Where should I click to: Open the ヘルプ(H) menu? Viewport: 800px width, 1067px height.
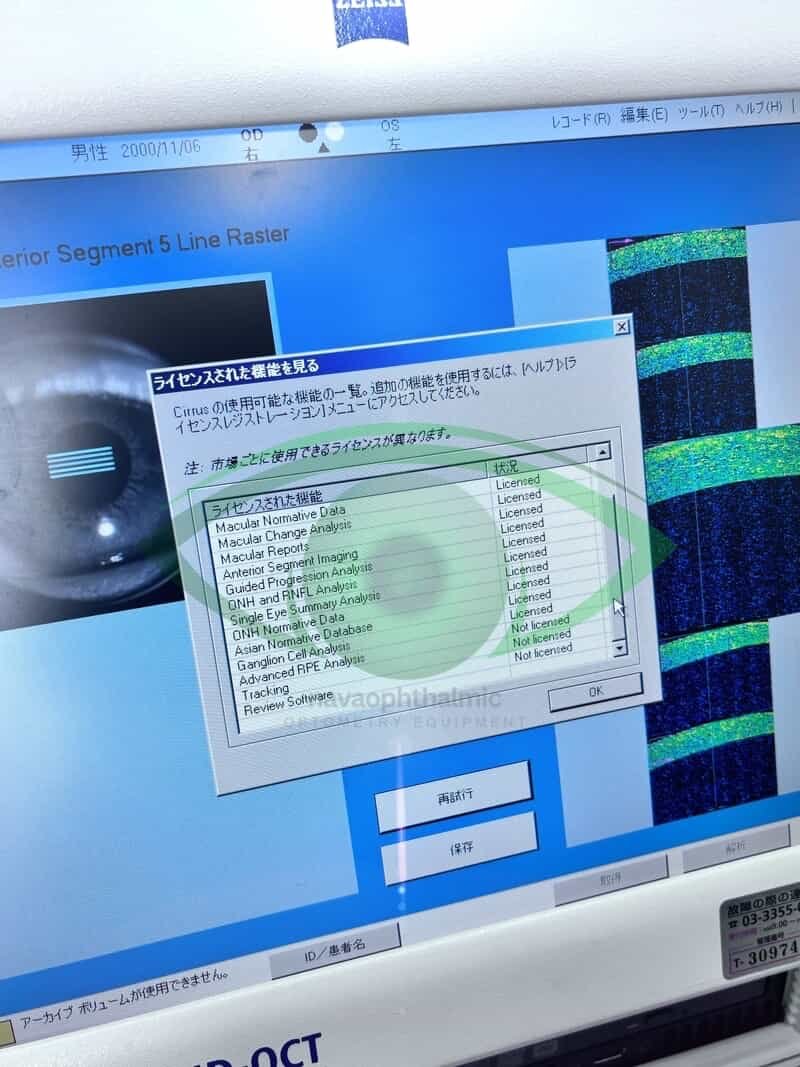tap(759, 108)
